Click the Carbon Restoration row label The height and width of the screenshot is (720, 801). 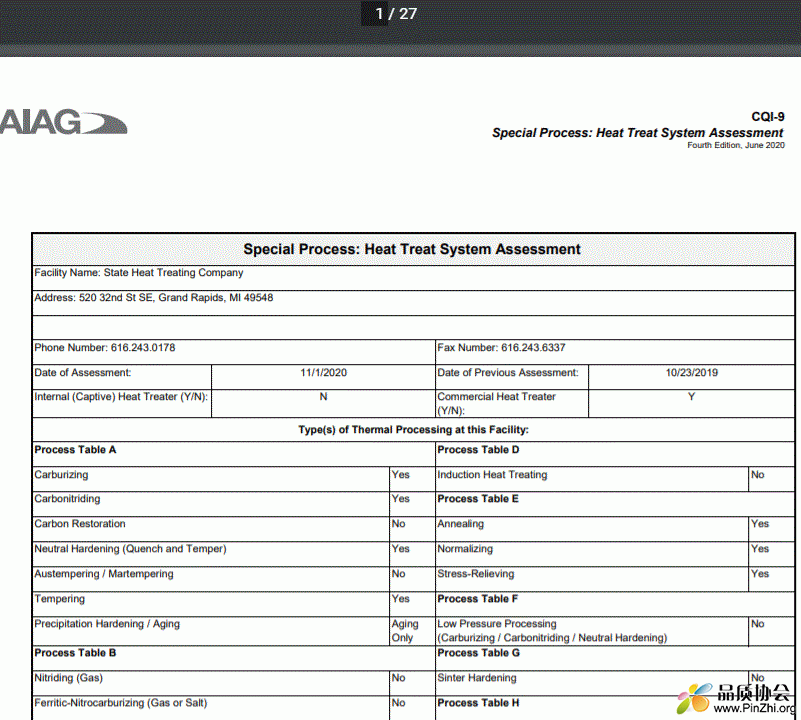(x=80, y=524)
